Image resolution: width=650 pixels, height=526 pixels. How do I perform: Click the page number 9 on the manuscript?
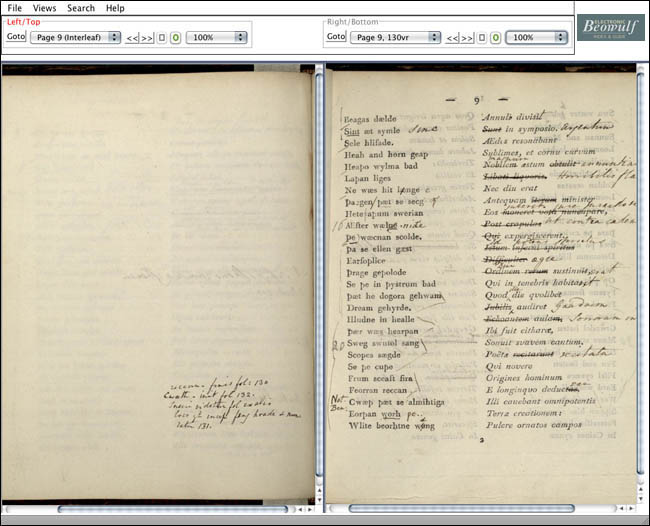476,100
